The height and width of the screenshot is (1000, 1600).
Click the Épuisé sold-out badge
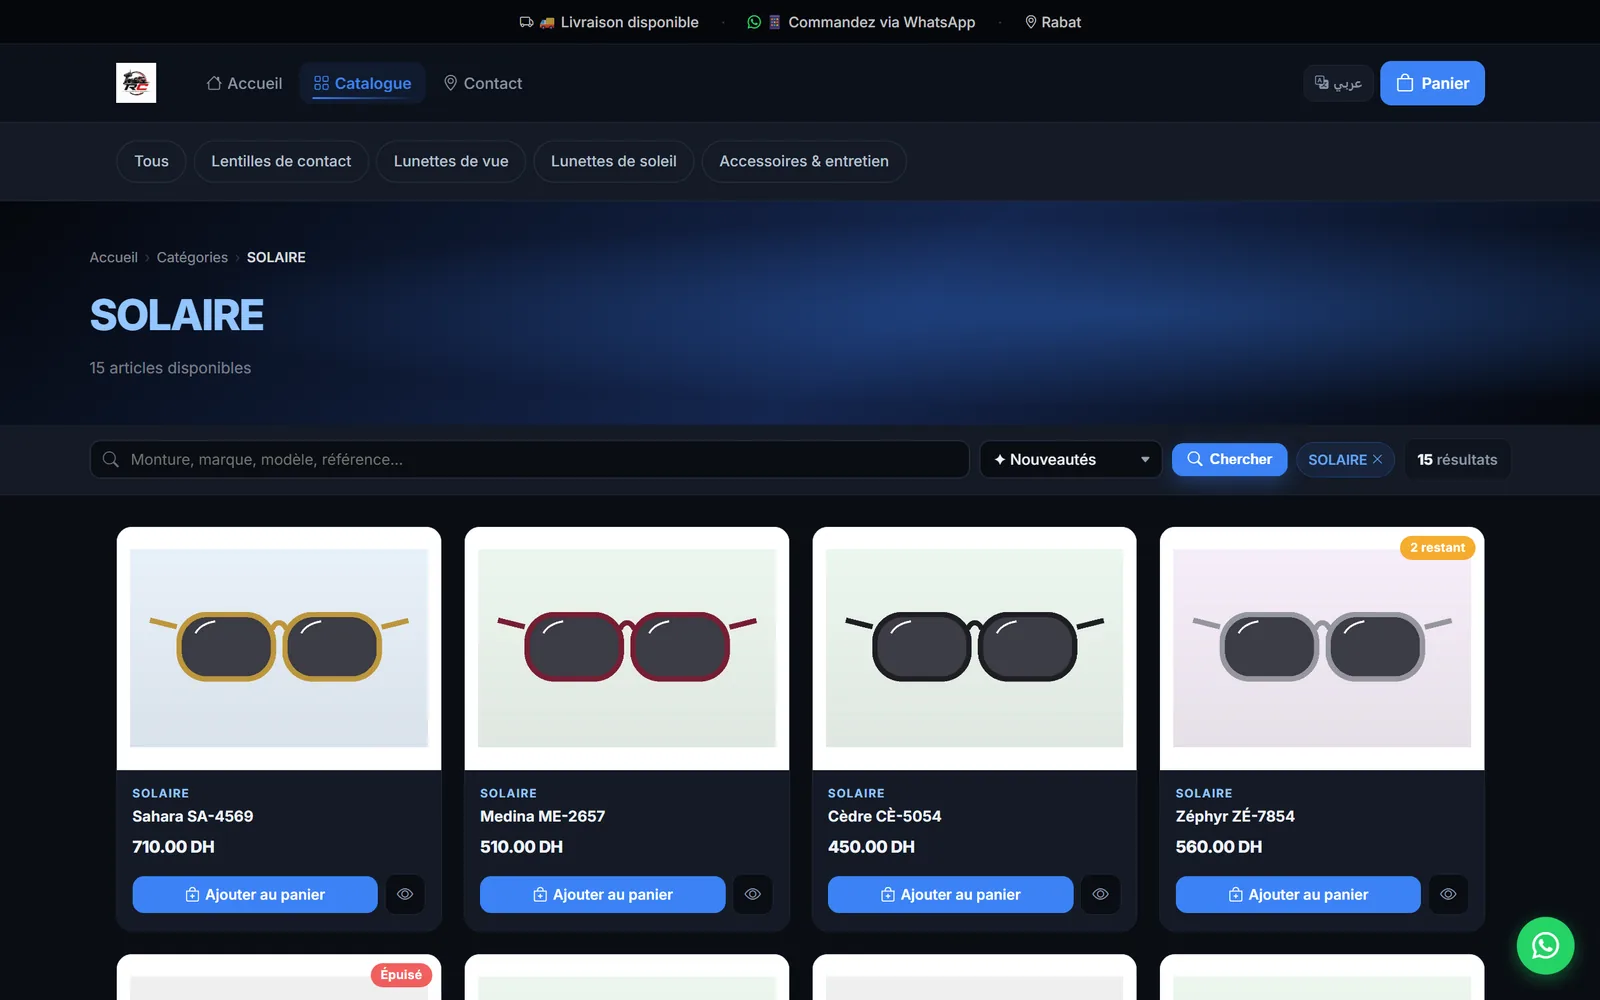coord(401,974)
